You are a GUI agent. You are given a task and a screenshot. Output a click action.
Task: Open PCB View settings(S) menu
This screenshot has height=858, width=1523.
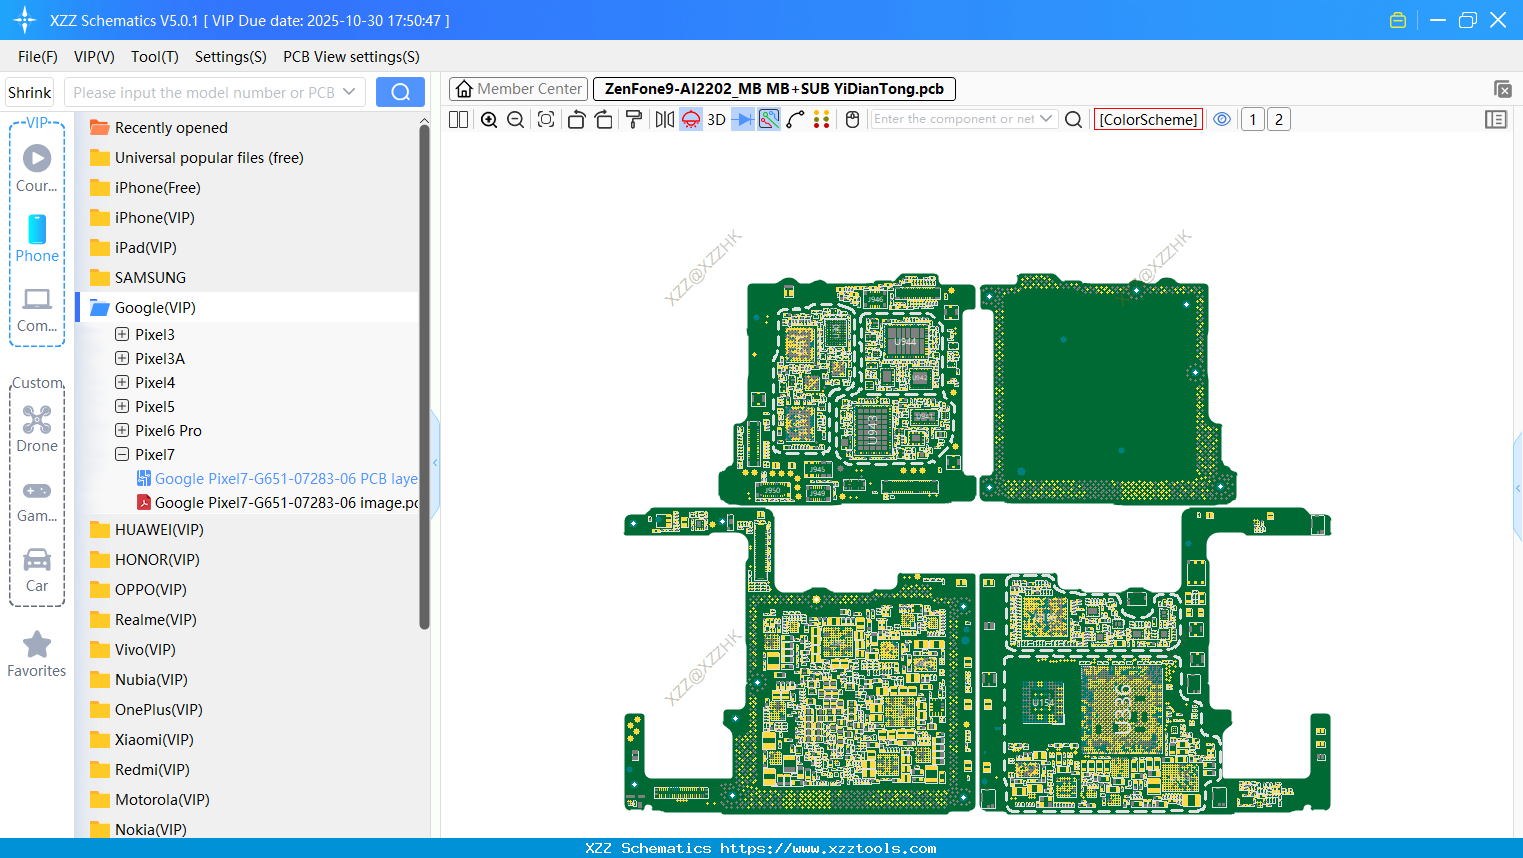pos(351,57)
